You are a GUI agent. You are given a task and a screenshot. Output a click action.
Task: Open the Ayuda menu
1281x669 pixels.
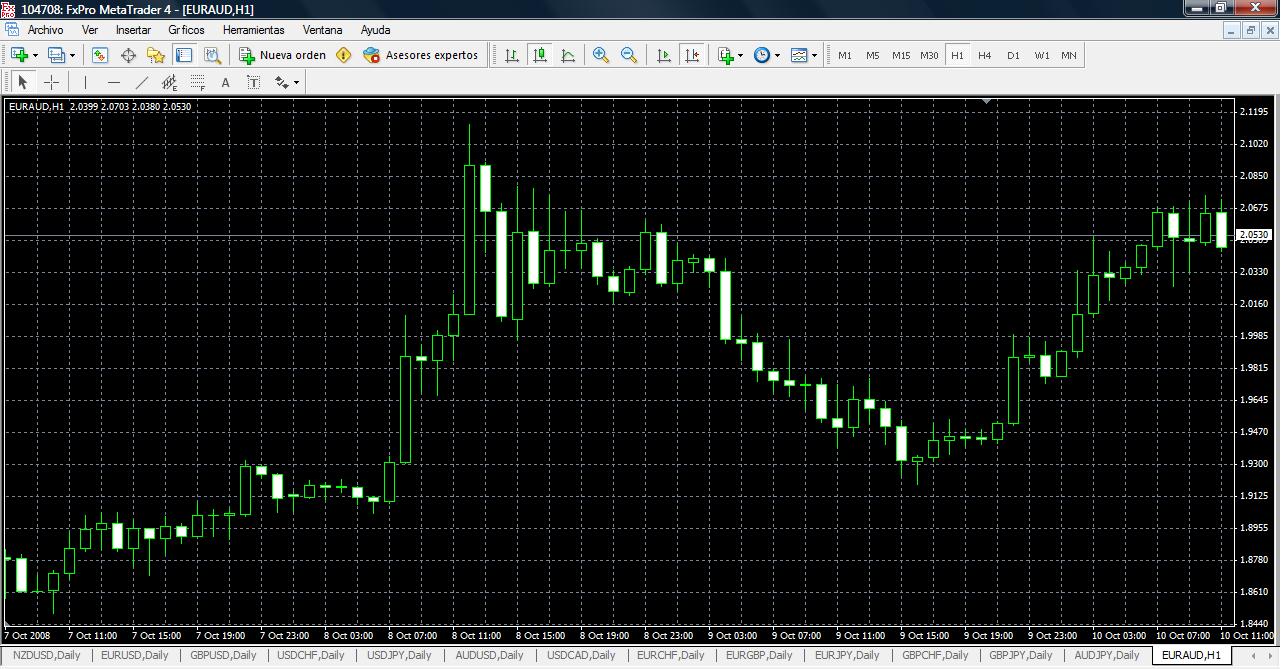tap(375, 30)
